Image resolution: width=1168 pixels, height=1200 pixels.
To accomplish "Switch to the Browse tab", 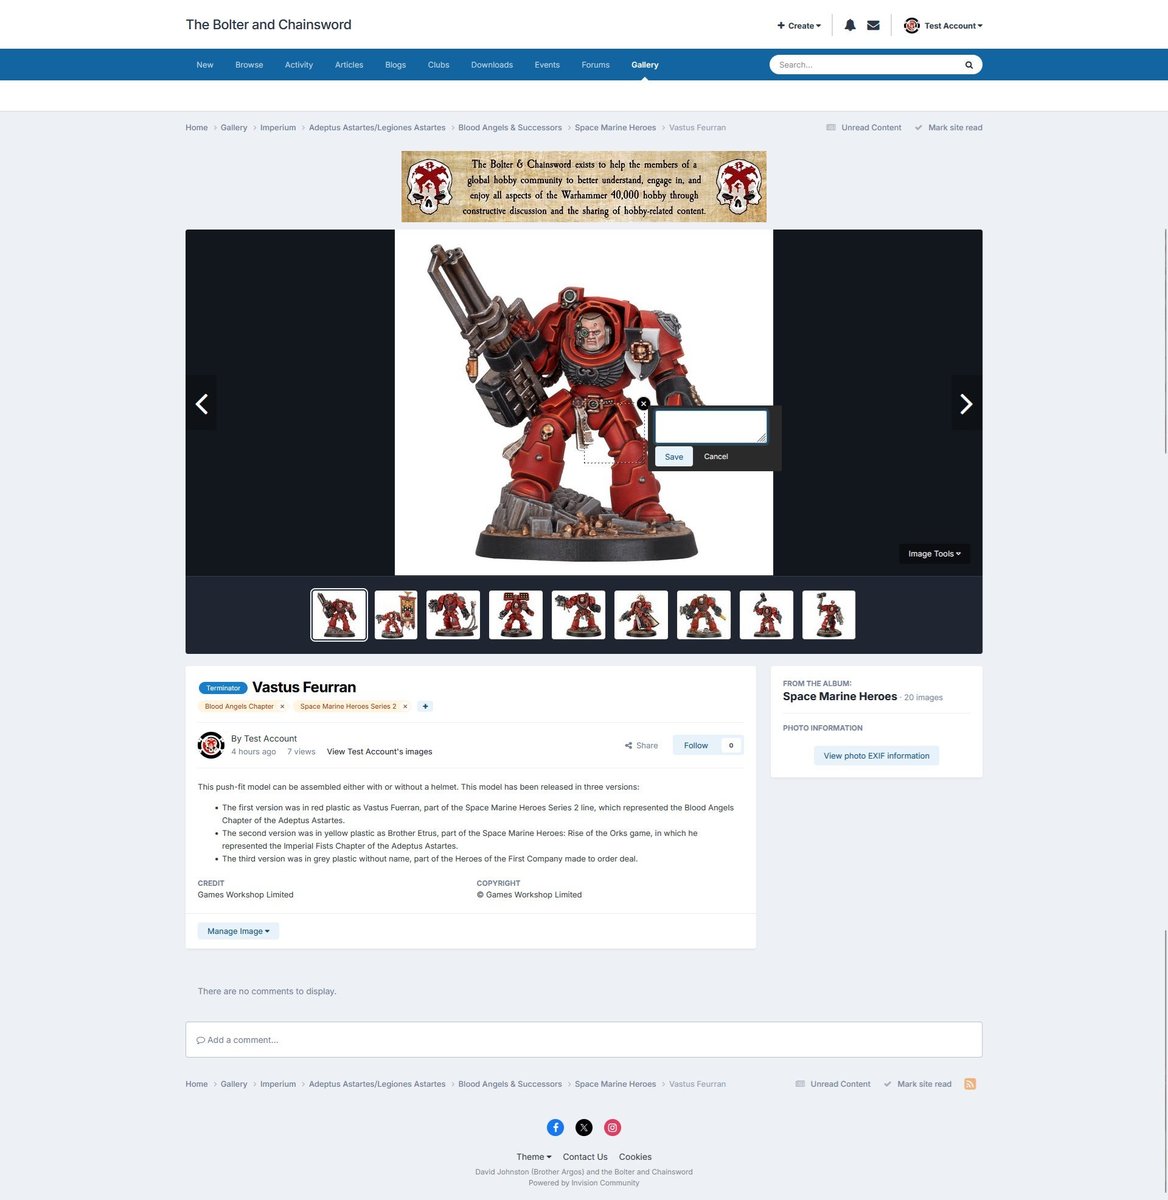I will click(x=249, y=65).
